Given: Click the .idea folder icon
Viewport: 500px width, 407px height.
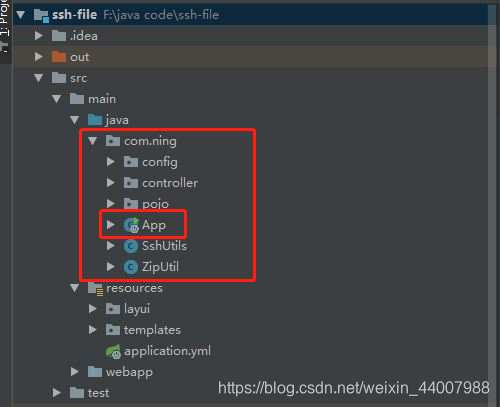Looking at the screenshot, I should pyautogui.click(x=59, y=36).
